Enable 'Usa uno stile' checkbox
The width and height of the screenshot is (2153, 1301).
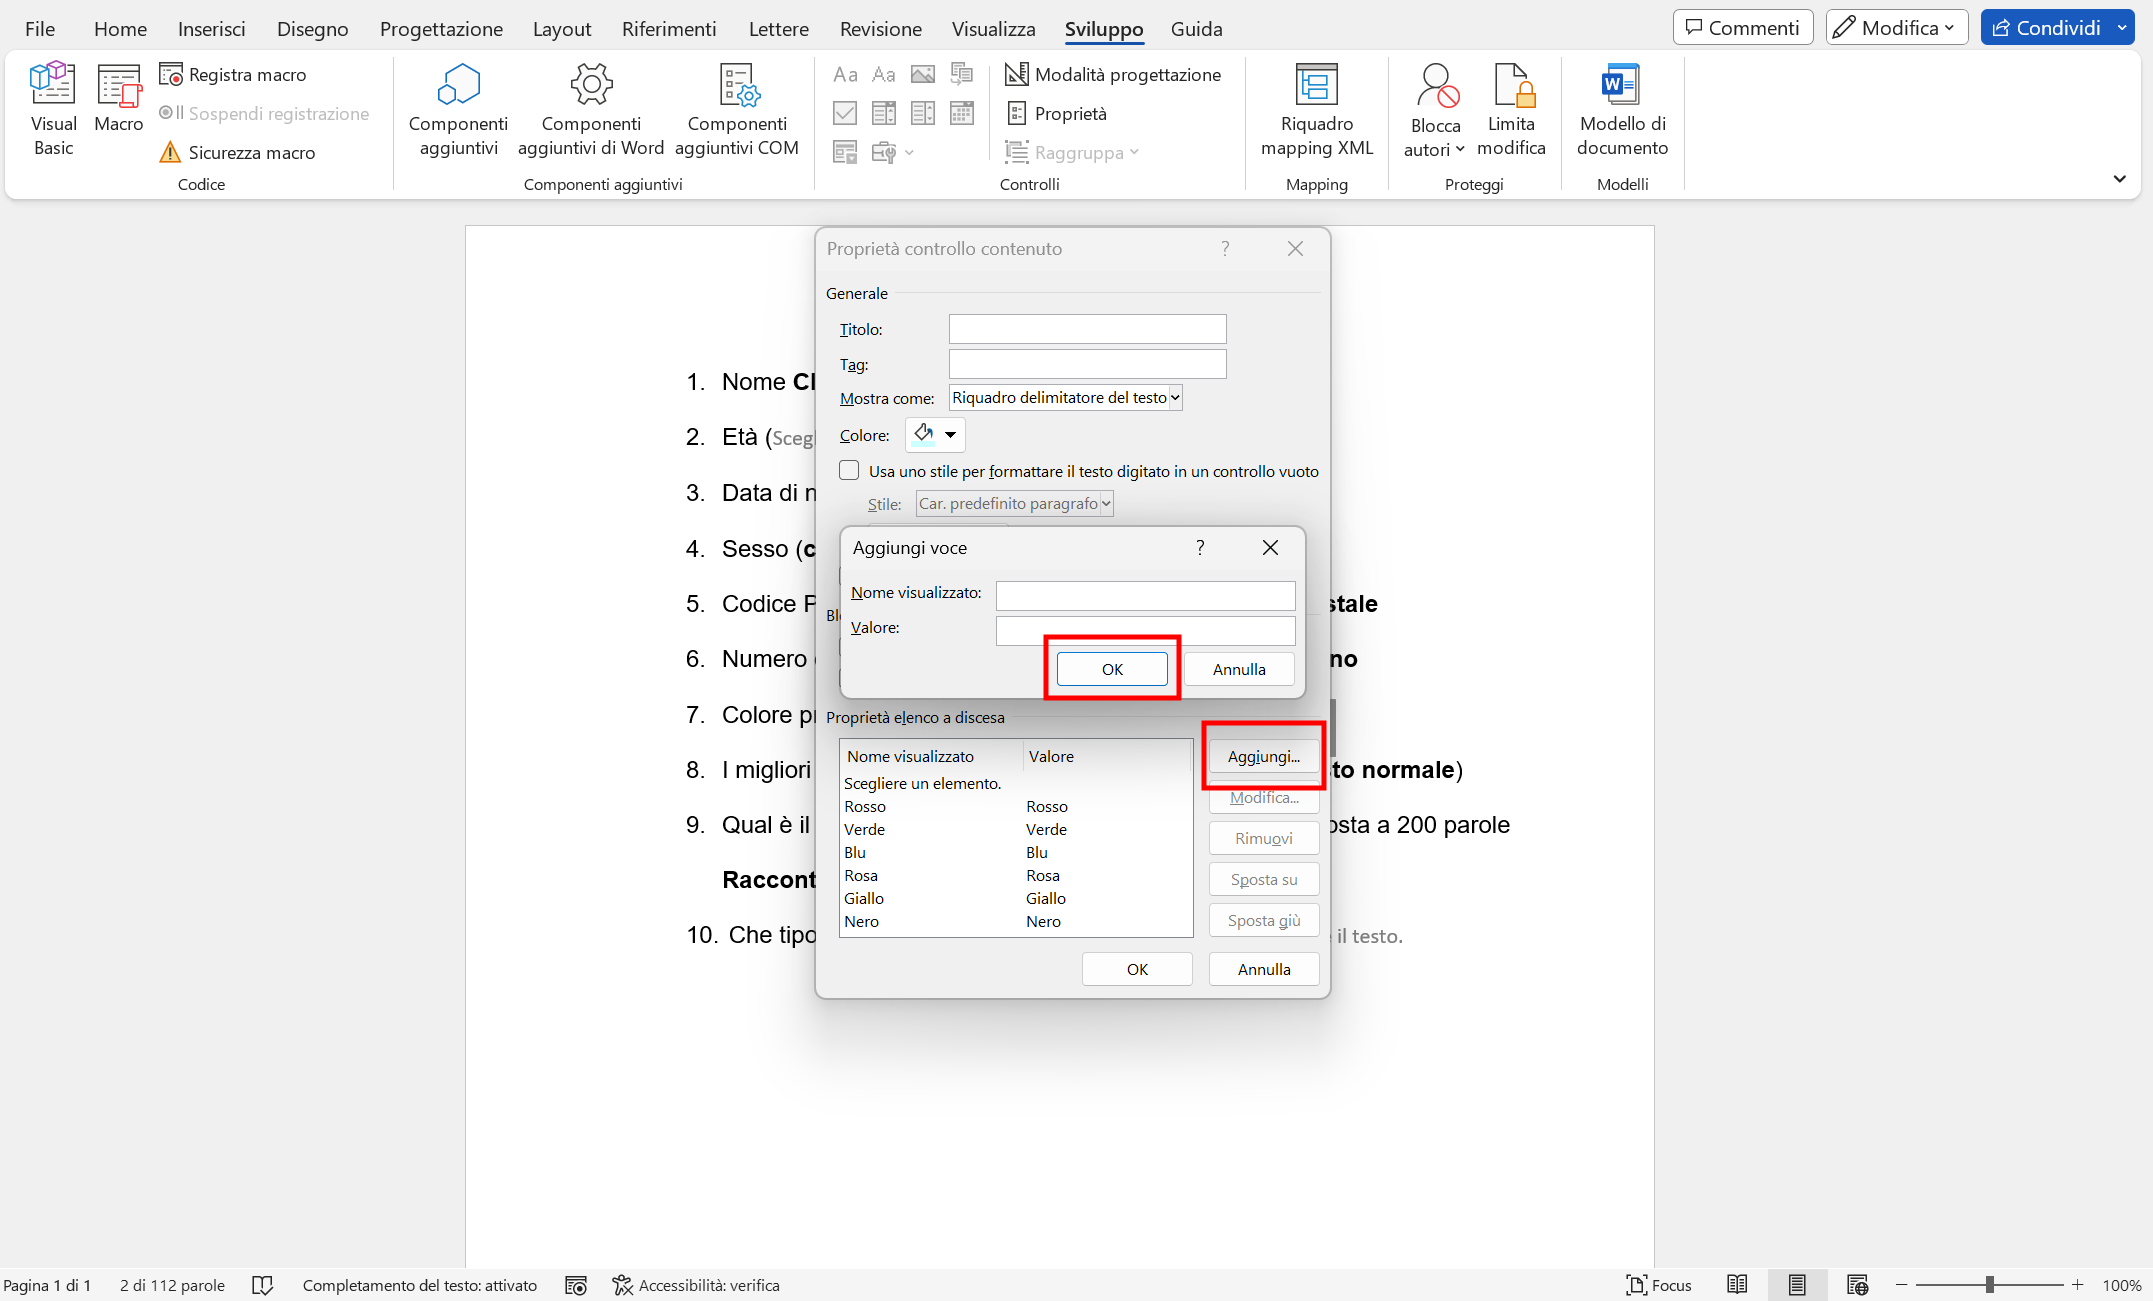click(849, 471)
